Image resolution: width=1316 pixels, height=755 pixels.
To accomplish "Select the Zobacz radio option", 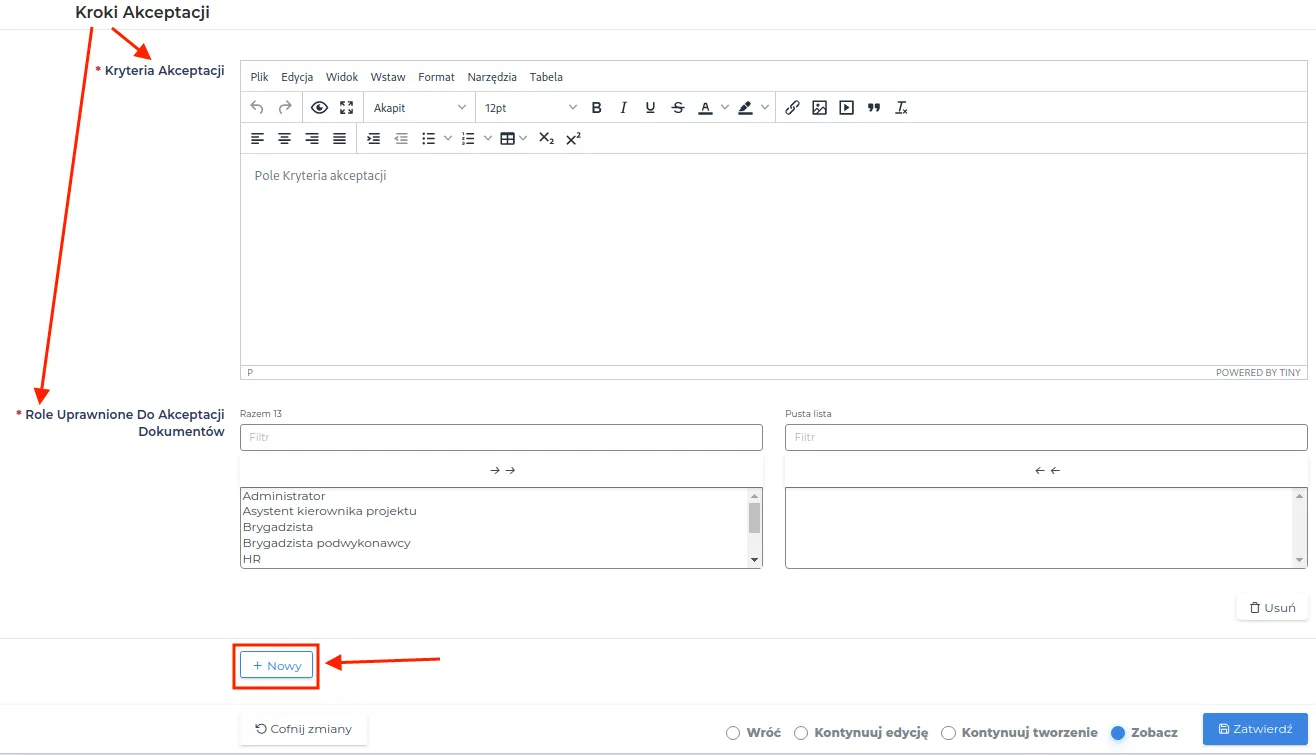I will point(1118,733).
